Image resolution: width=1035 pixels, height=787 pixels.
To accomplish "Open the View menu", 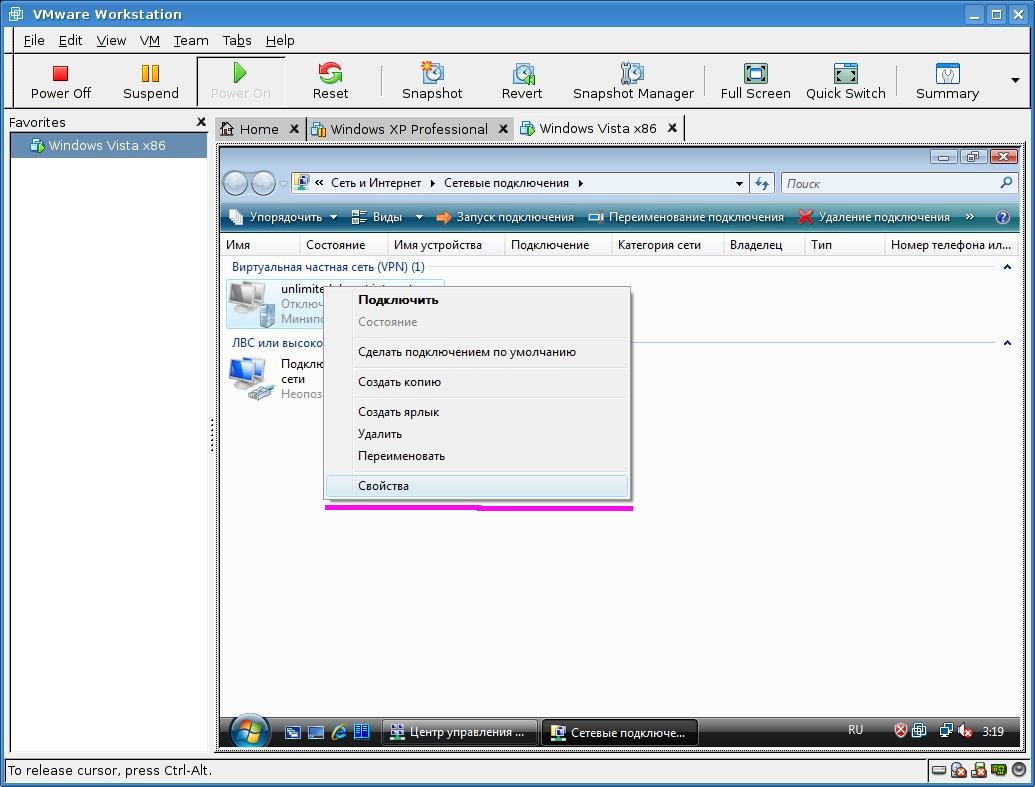I will [x=111, y=40].
